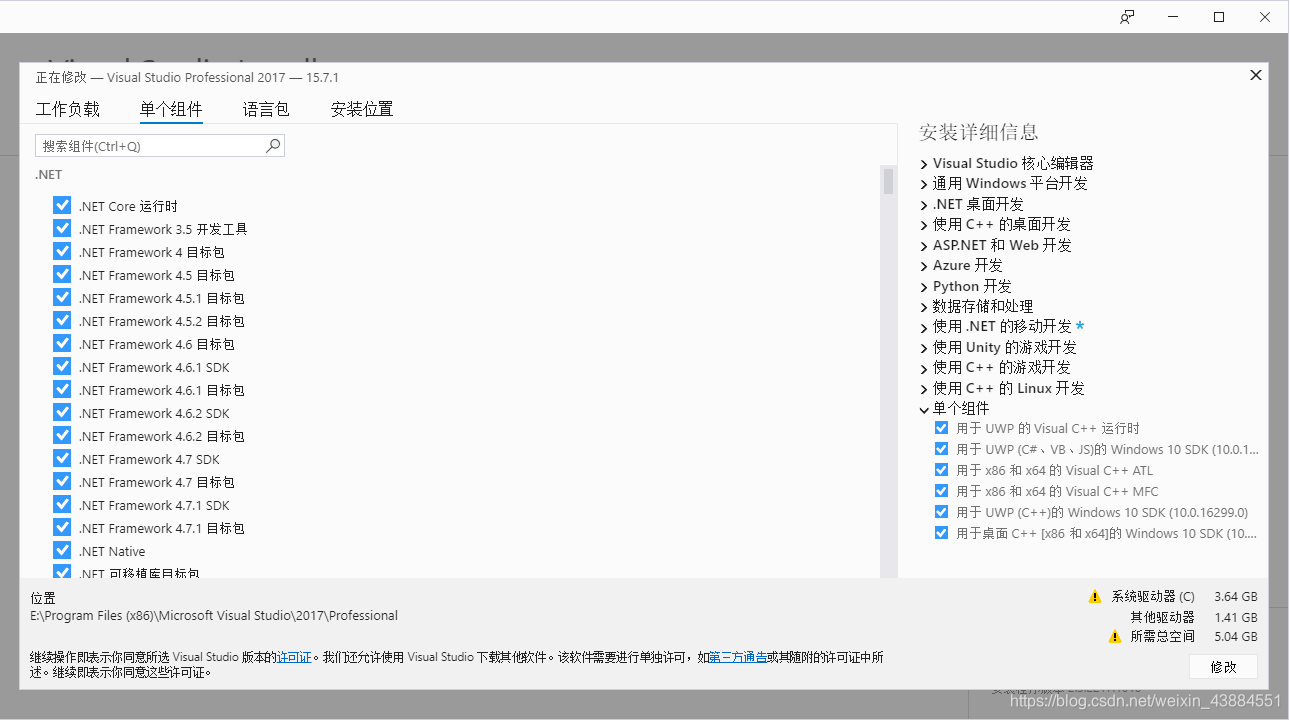1290x720 pixels.
Task: Click the feedback icon in the title bar
Action: click(1127, 17)
